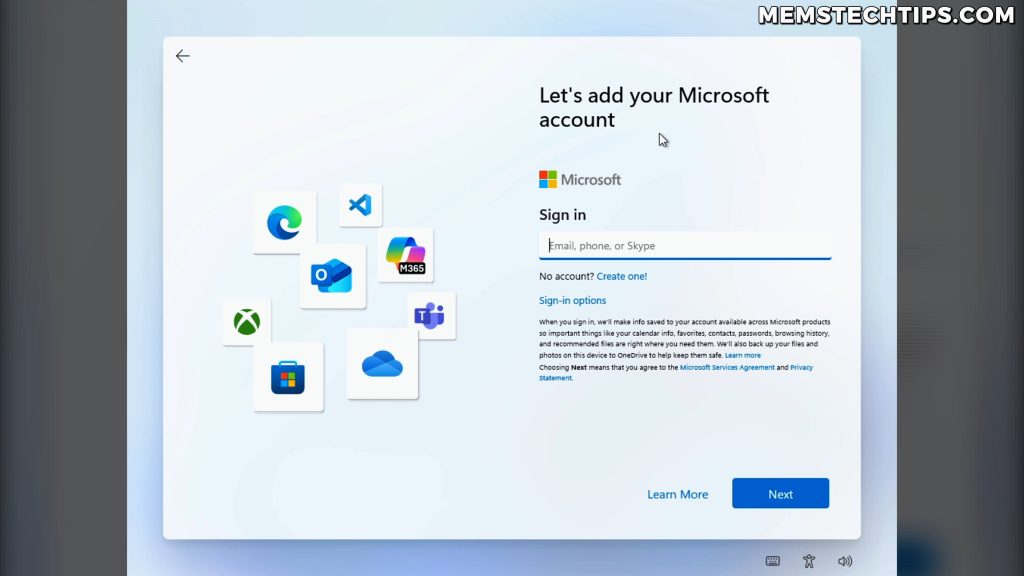
Task: Click the Microsoft Teams icon
Action: click(430, 316)
